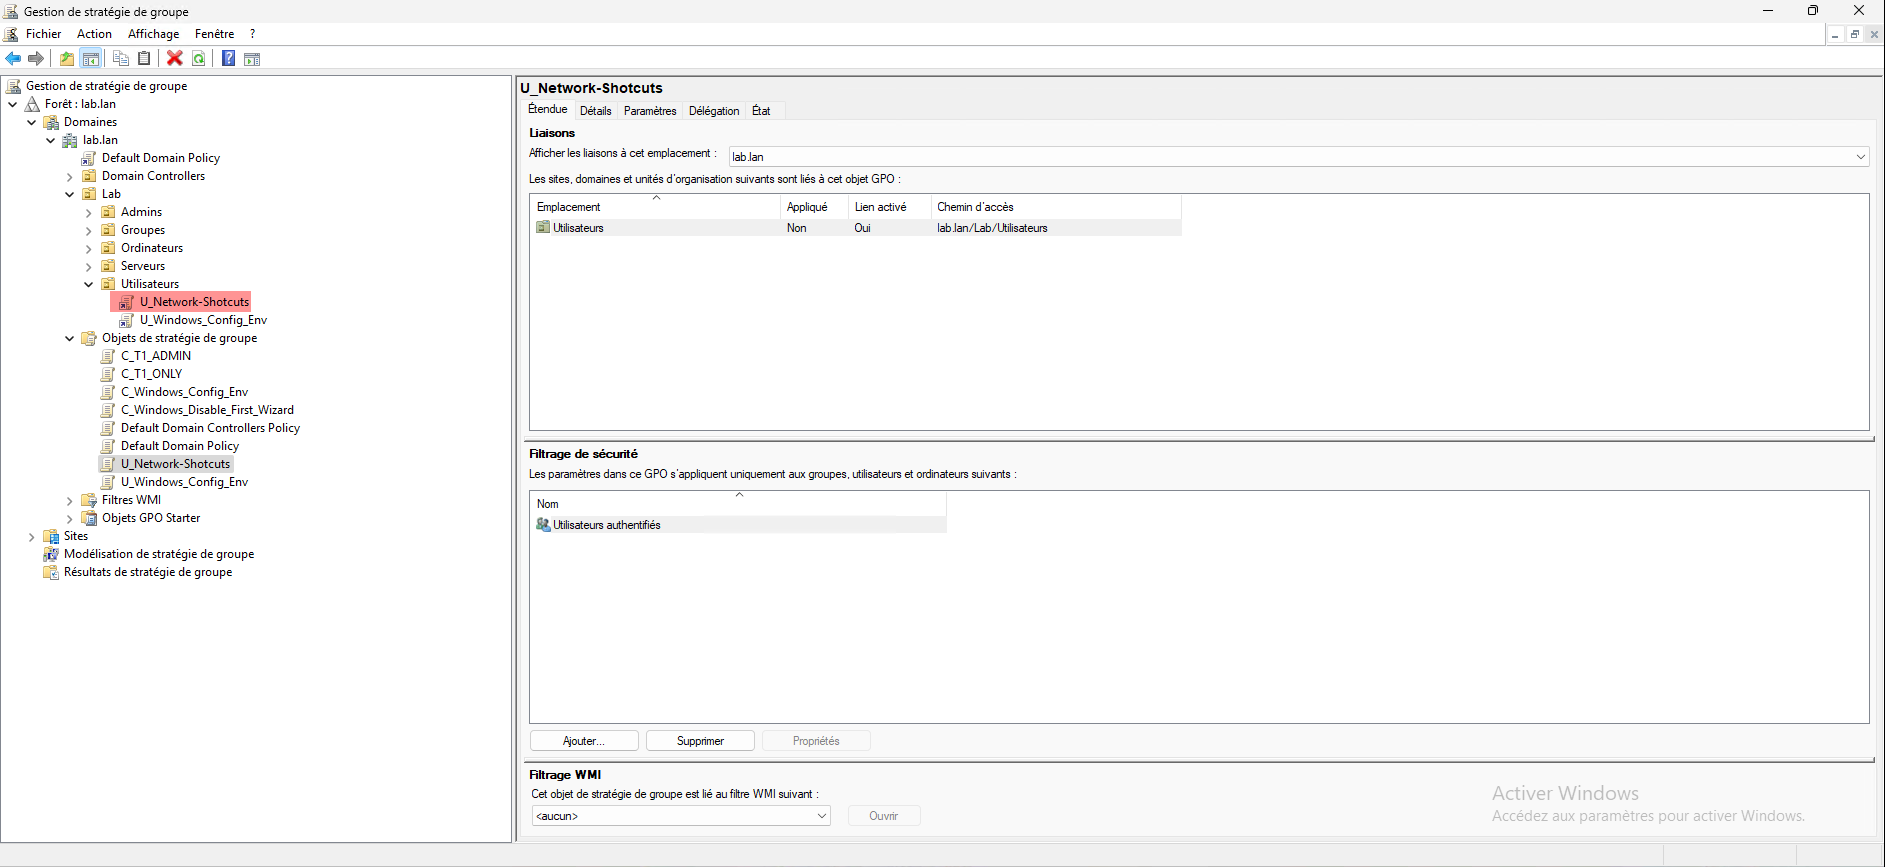Open the Fenêtre menu

coord(214,34)
